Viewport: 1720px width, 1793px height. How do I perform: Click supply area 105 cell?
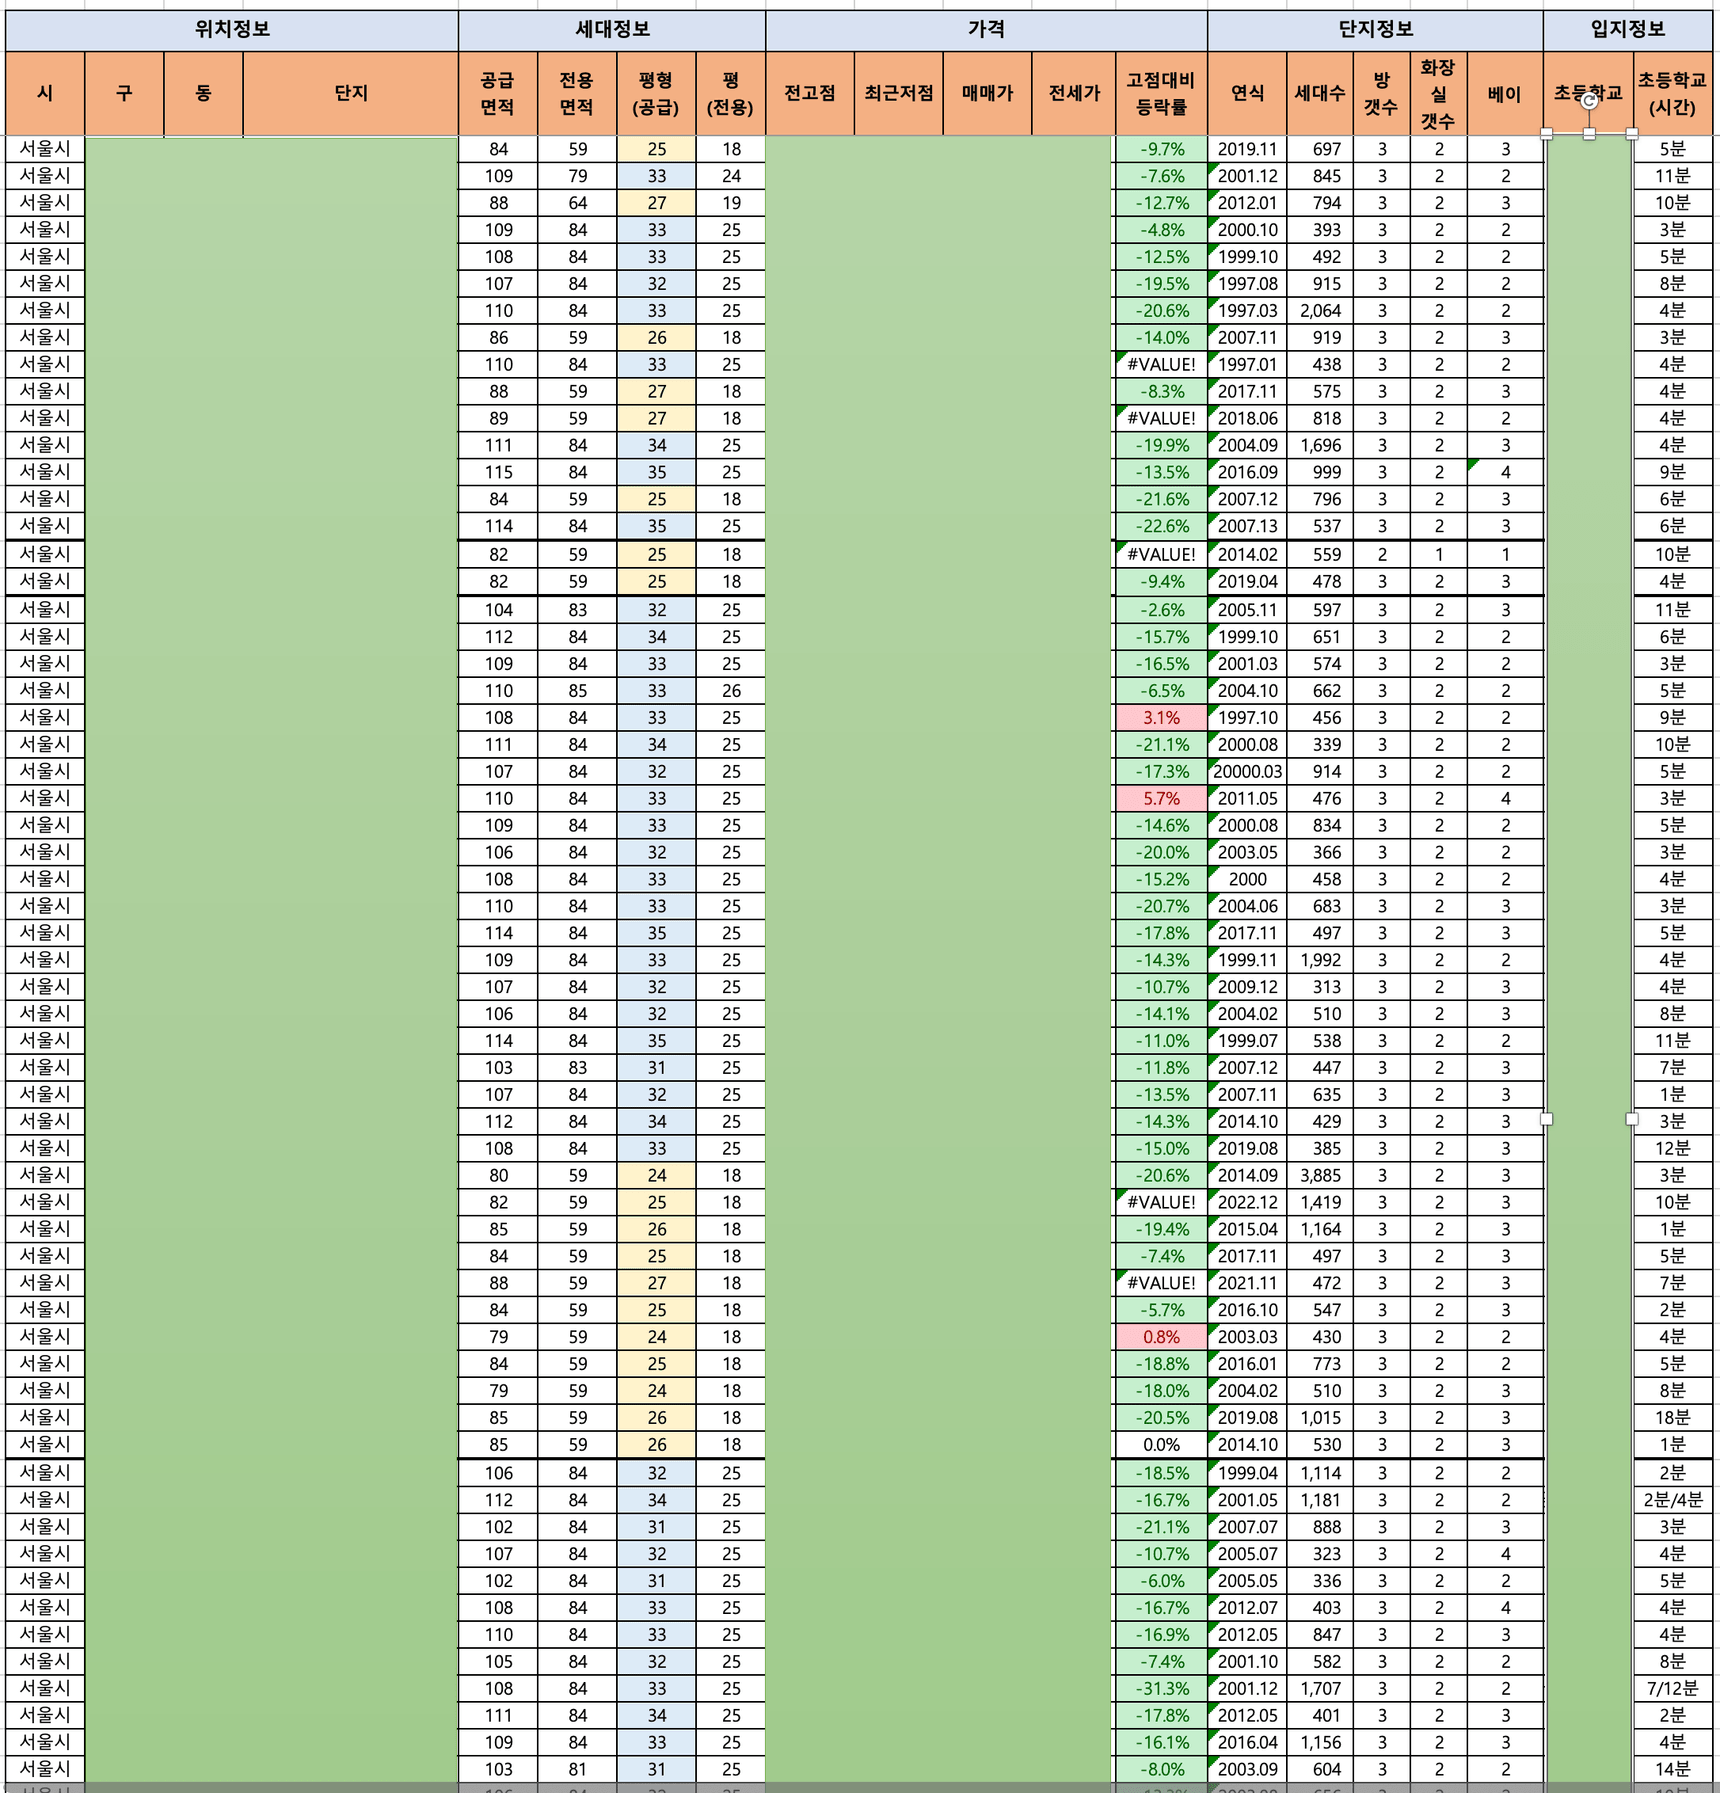(x=498, y=1662)
